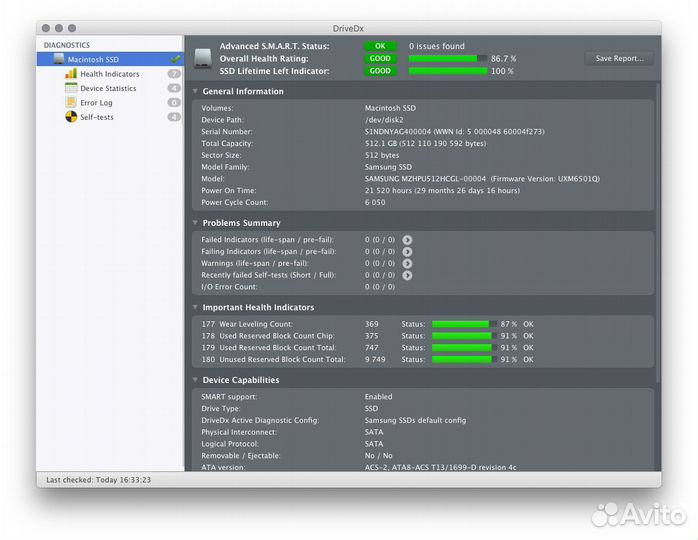698x540 pixels.
Task: Click the Device Statistics count badge
Action: tap(174, 88)
